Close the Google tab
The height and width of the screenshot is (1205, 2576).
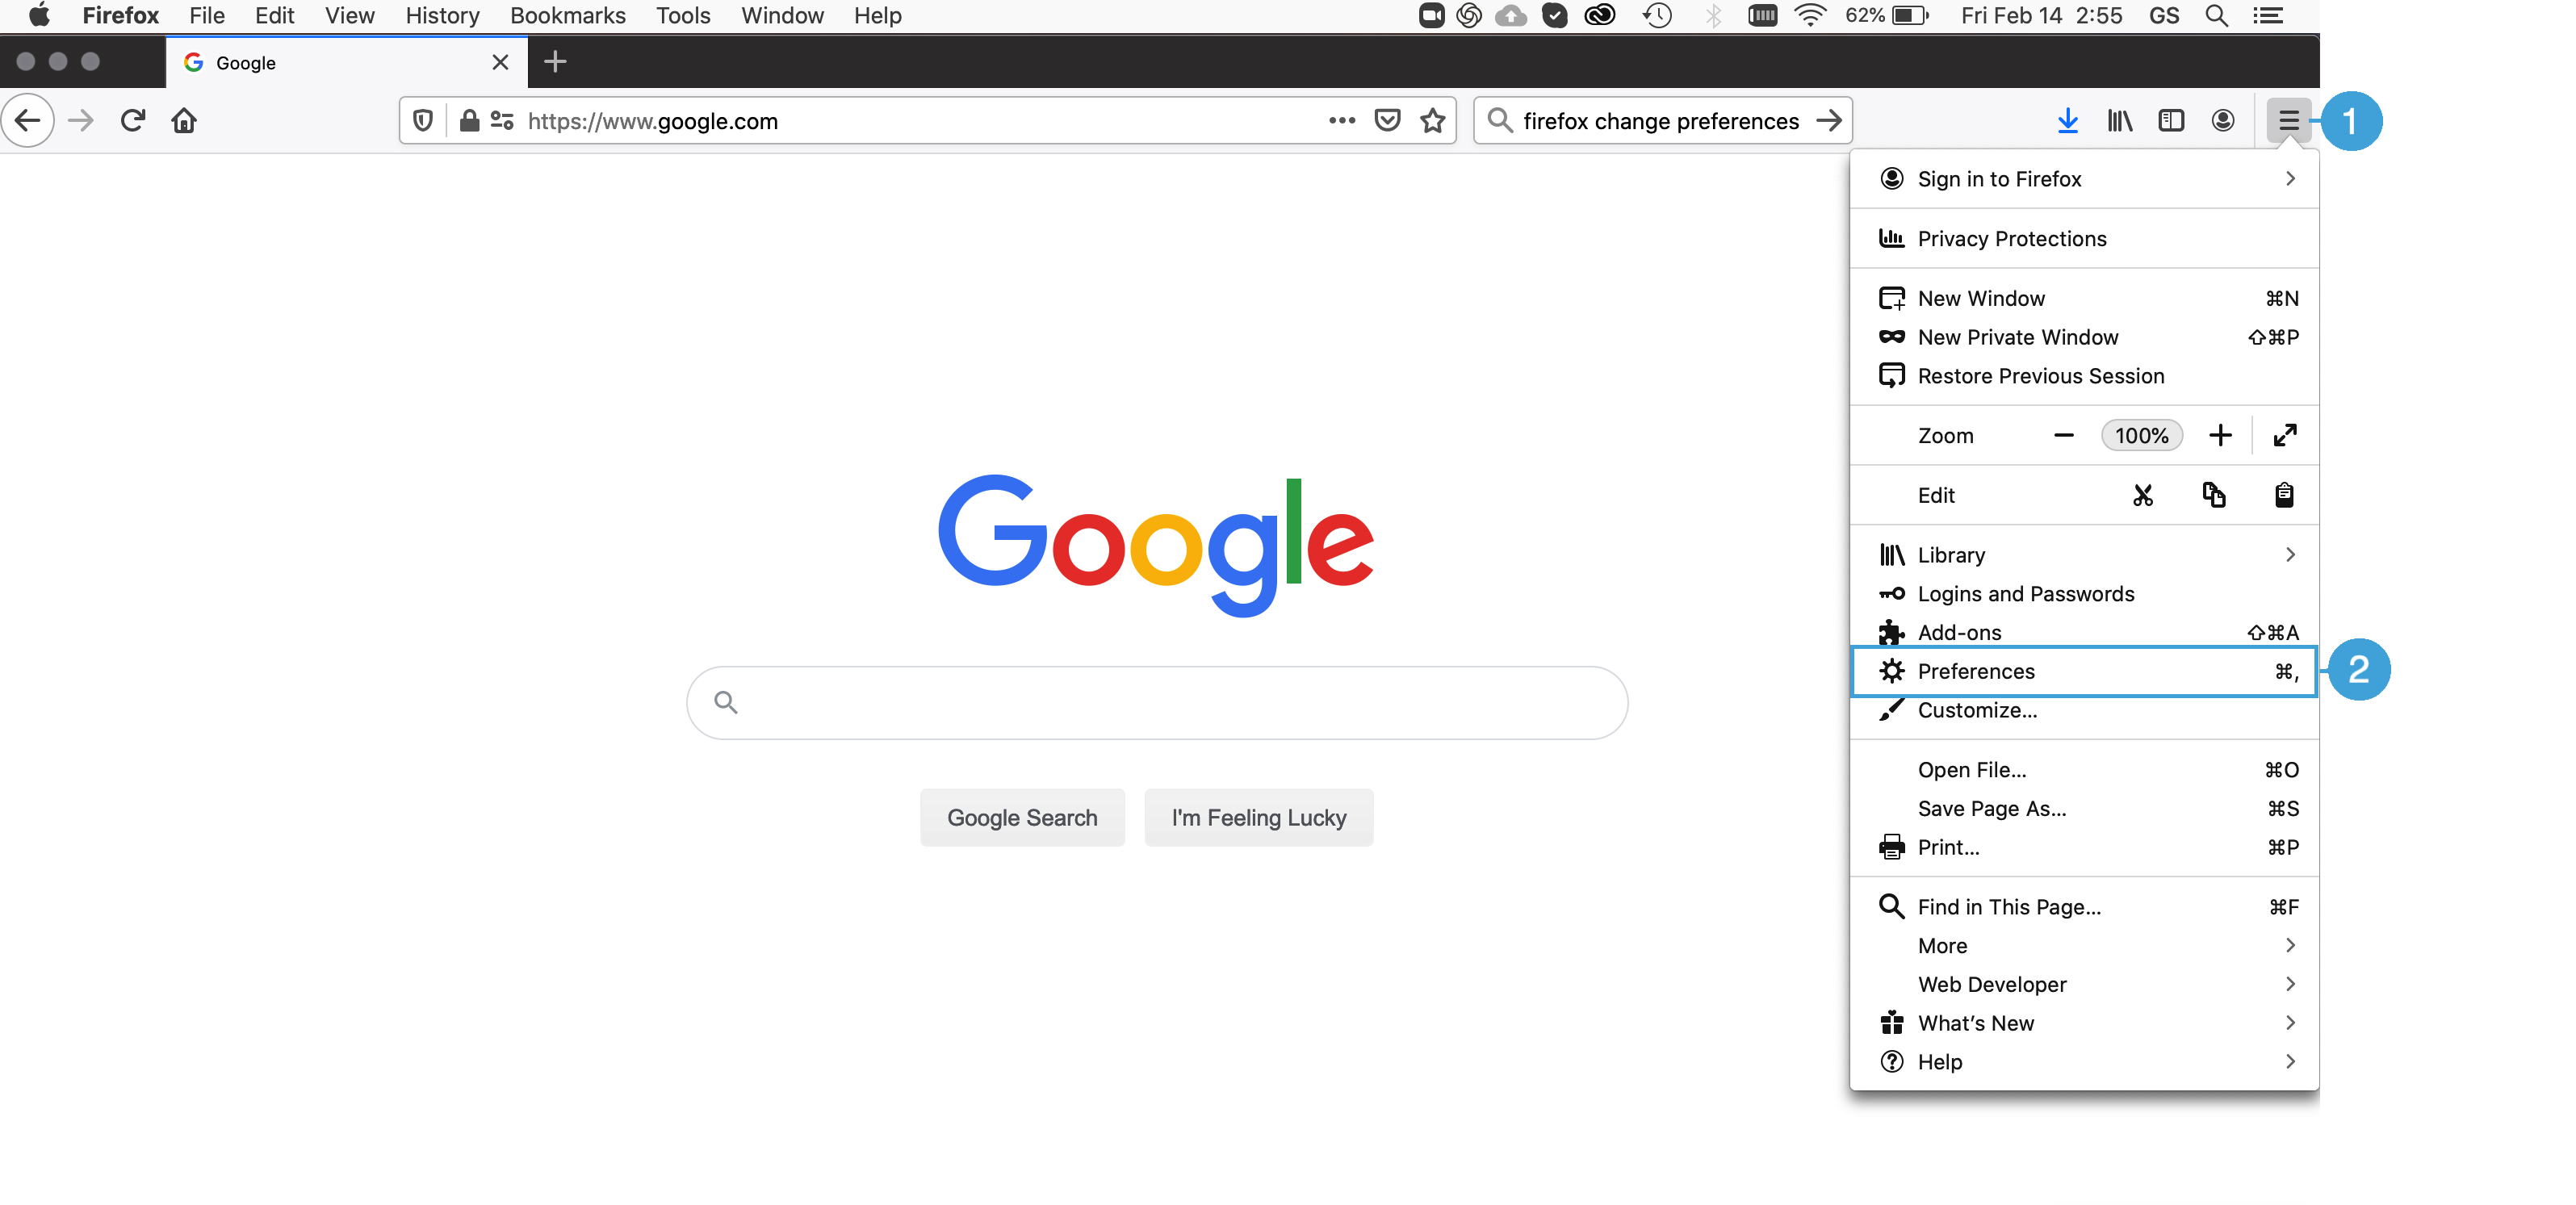[501, 62]
